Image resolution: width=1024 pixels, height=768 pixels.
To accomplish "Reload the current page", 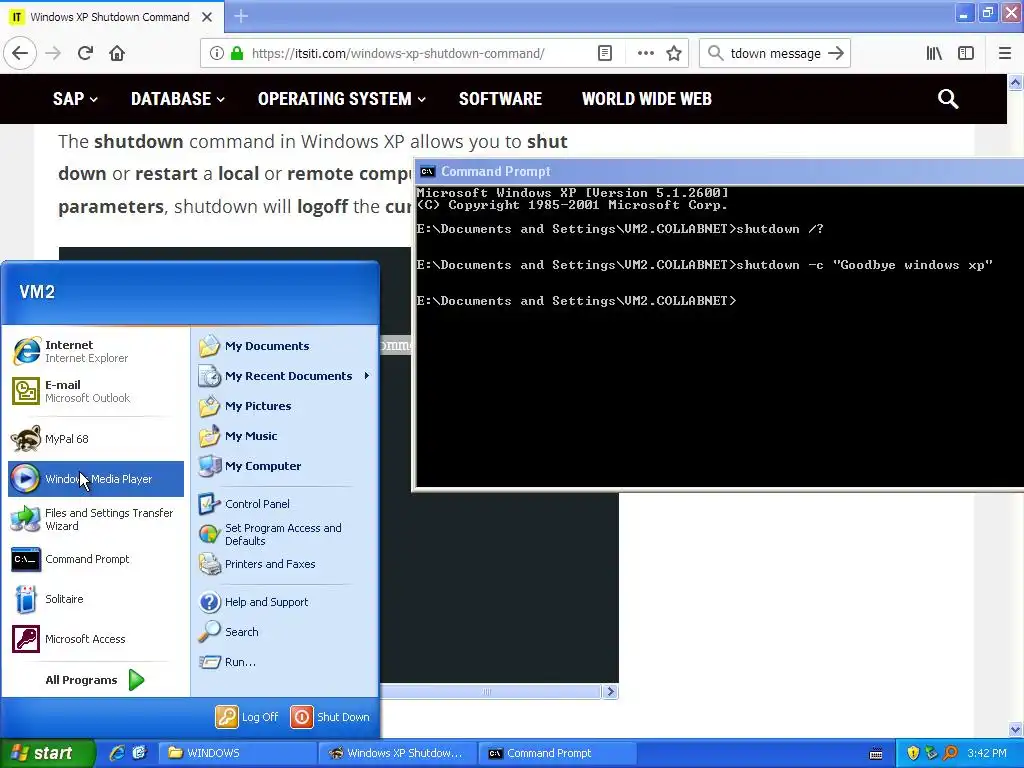I will pyautogui.click(x=85, y=53).
